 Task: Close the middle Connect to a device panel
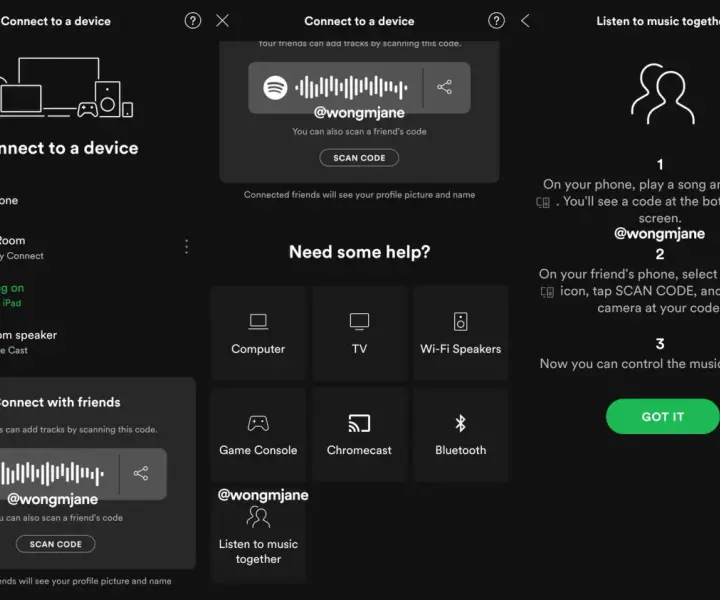point(223,21)
